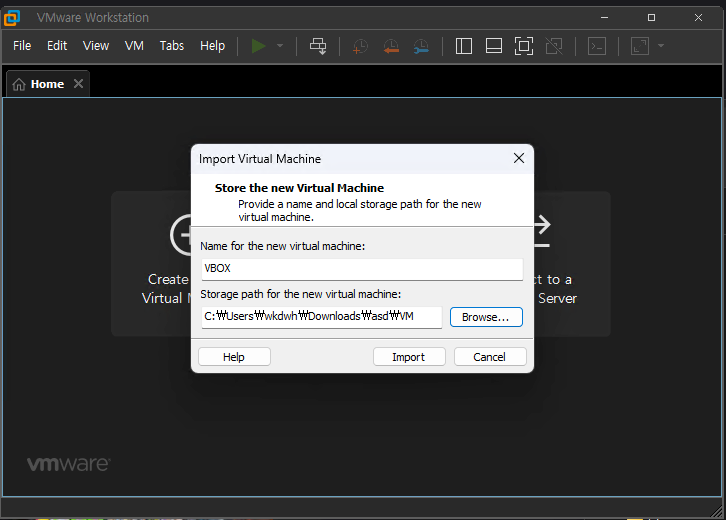Maximize the VMware Workstation window

[651, 18]
